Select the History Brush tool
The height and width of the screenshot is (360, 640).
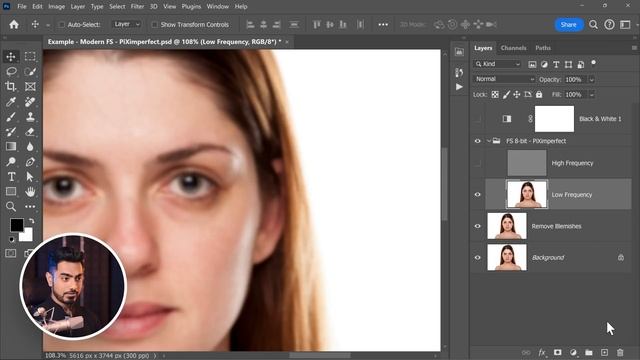click(x=11, y=132)
